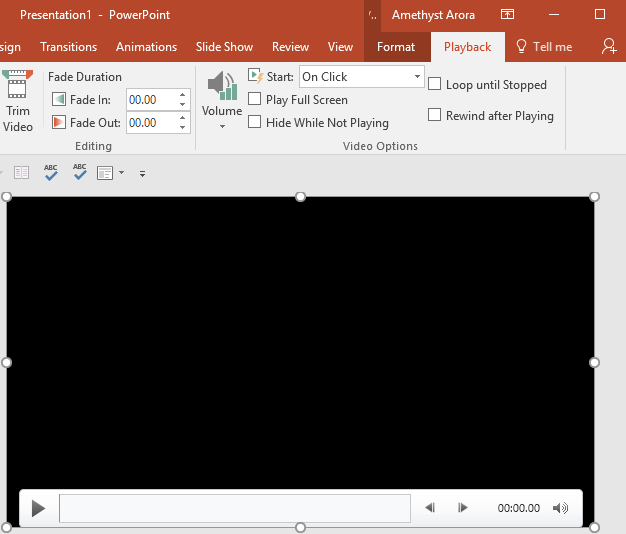626x534 pixels.
Task: Step the video forward one frame
Action: click(x=462, y=508)
